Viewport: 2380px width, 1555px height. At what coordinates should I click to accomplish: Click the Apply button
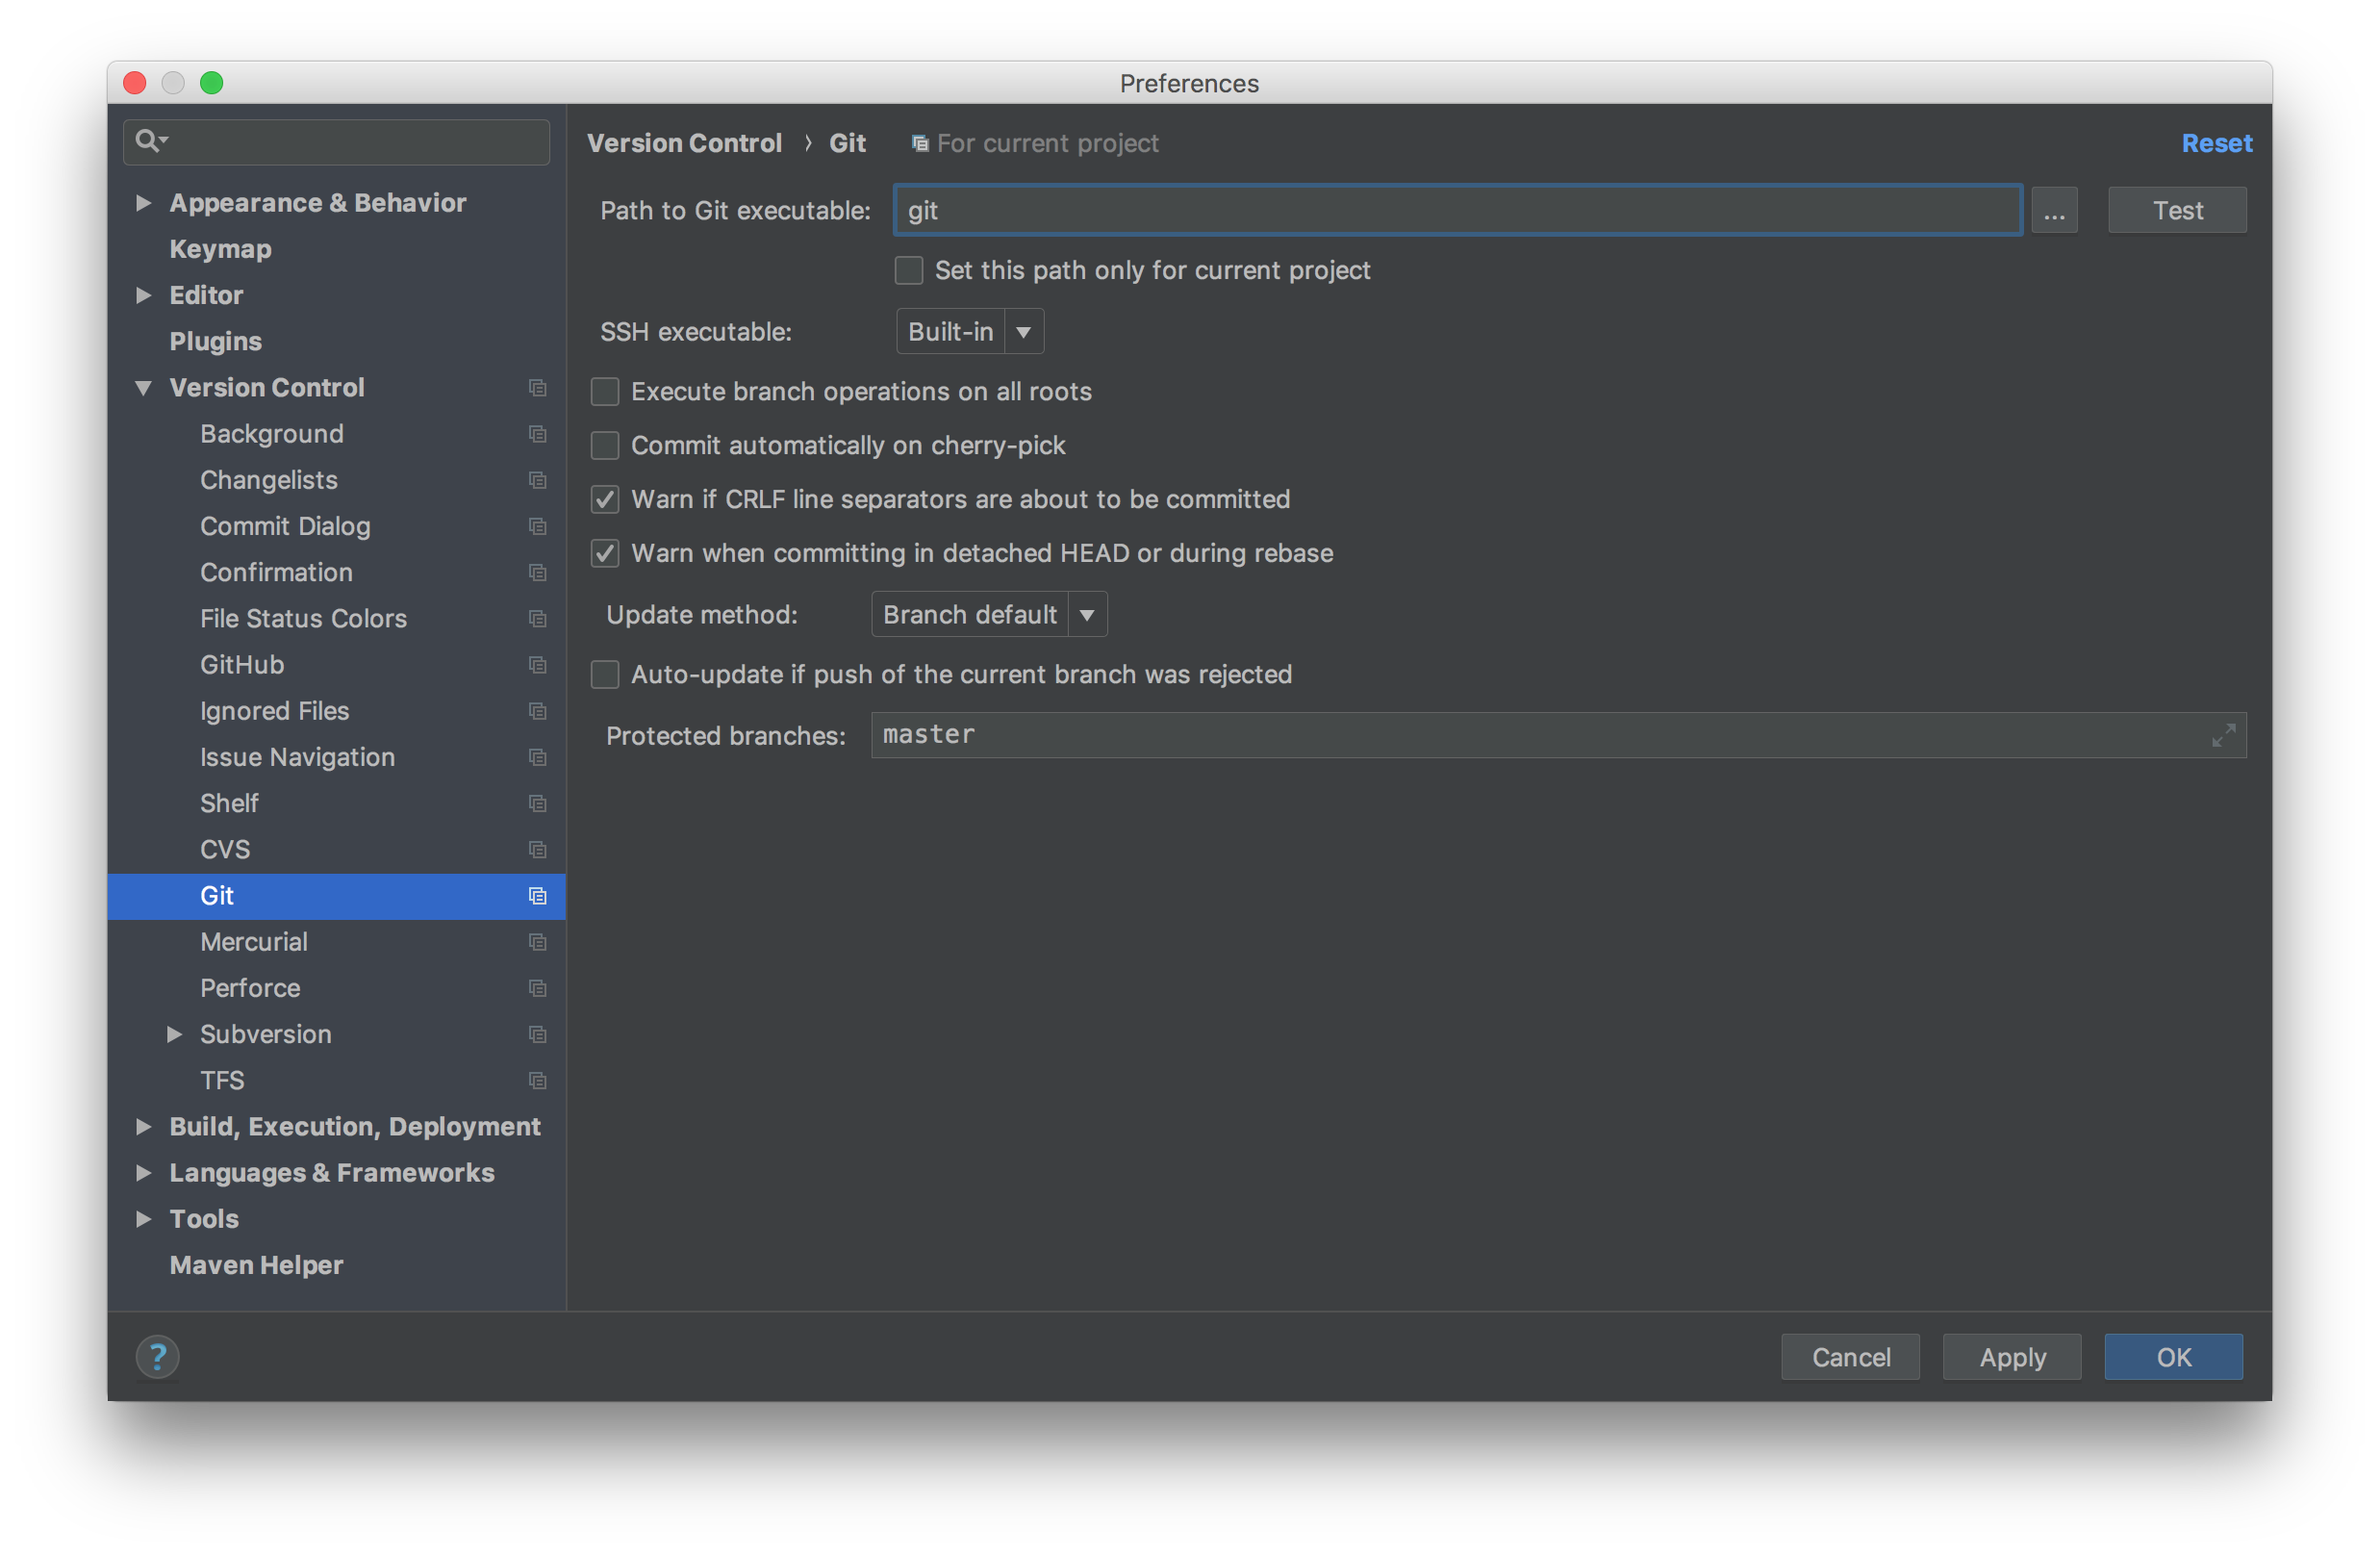coord(2011,1357)
